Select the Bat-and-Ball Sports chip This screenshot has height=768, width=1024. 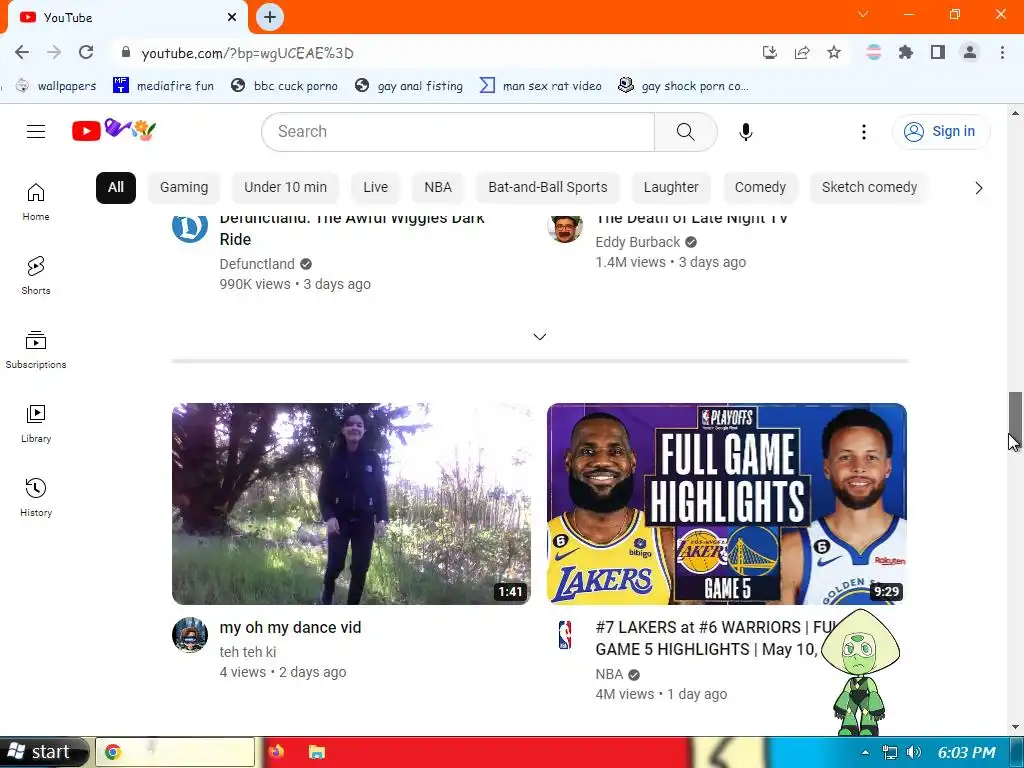pyautogui.click(x=548, y=187)
